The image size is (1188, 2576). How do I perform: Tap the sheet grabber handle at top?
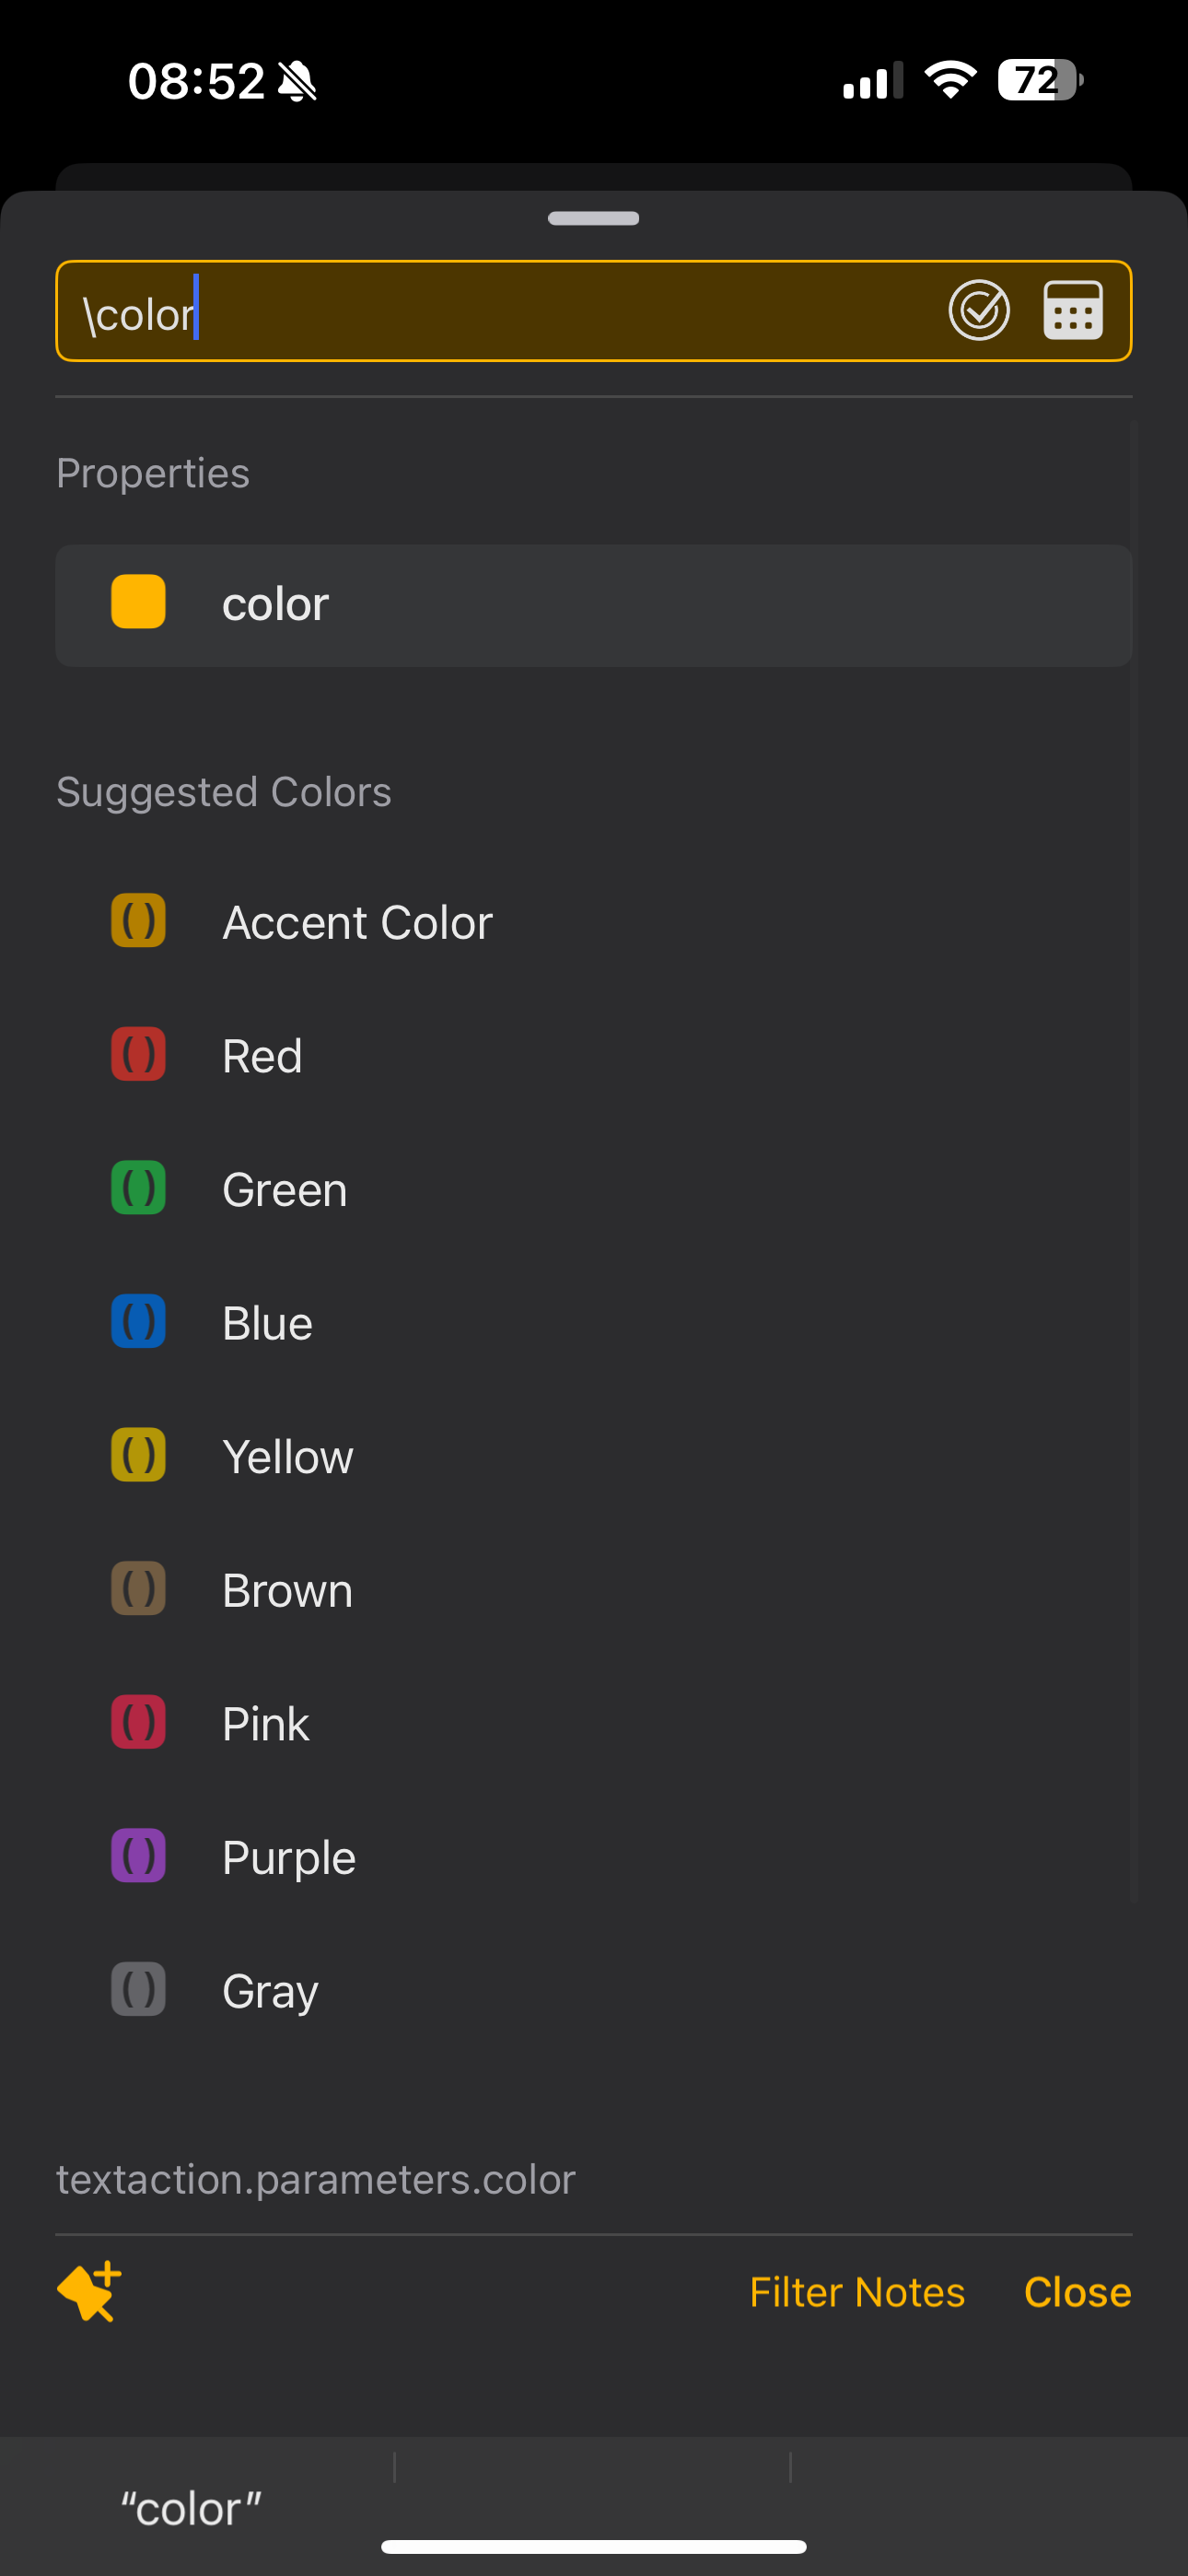point(593,218)
